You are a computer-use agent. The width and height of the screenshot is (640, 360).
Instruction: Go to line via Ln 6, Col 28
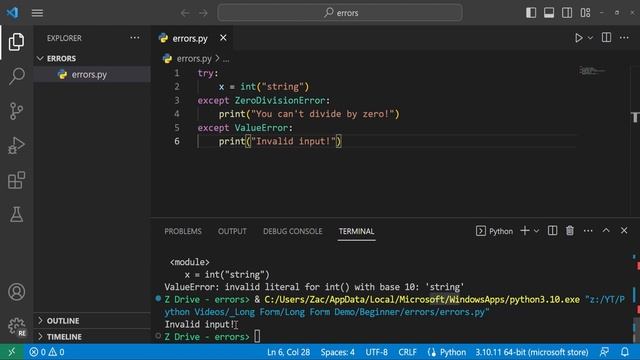pyautogui.click(x=289, y=352)
